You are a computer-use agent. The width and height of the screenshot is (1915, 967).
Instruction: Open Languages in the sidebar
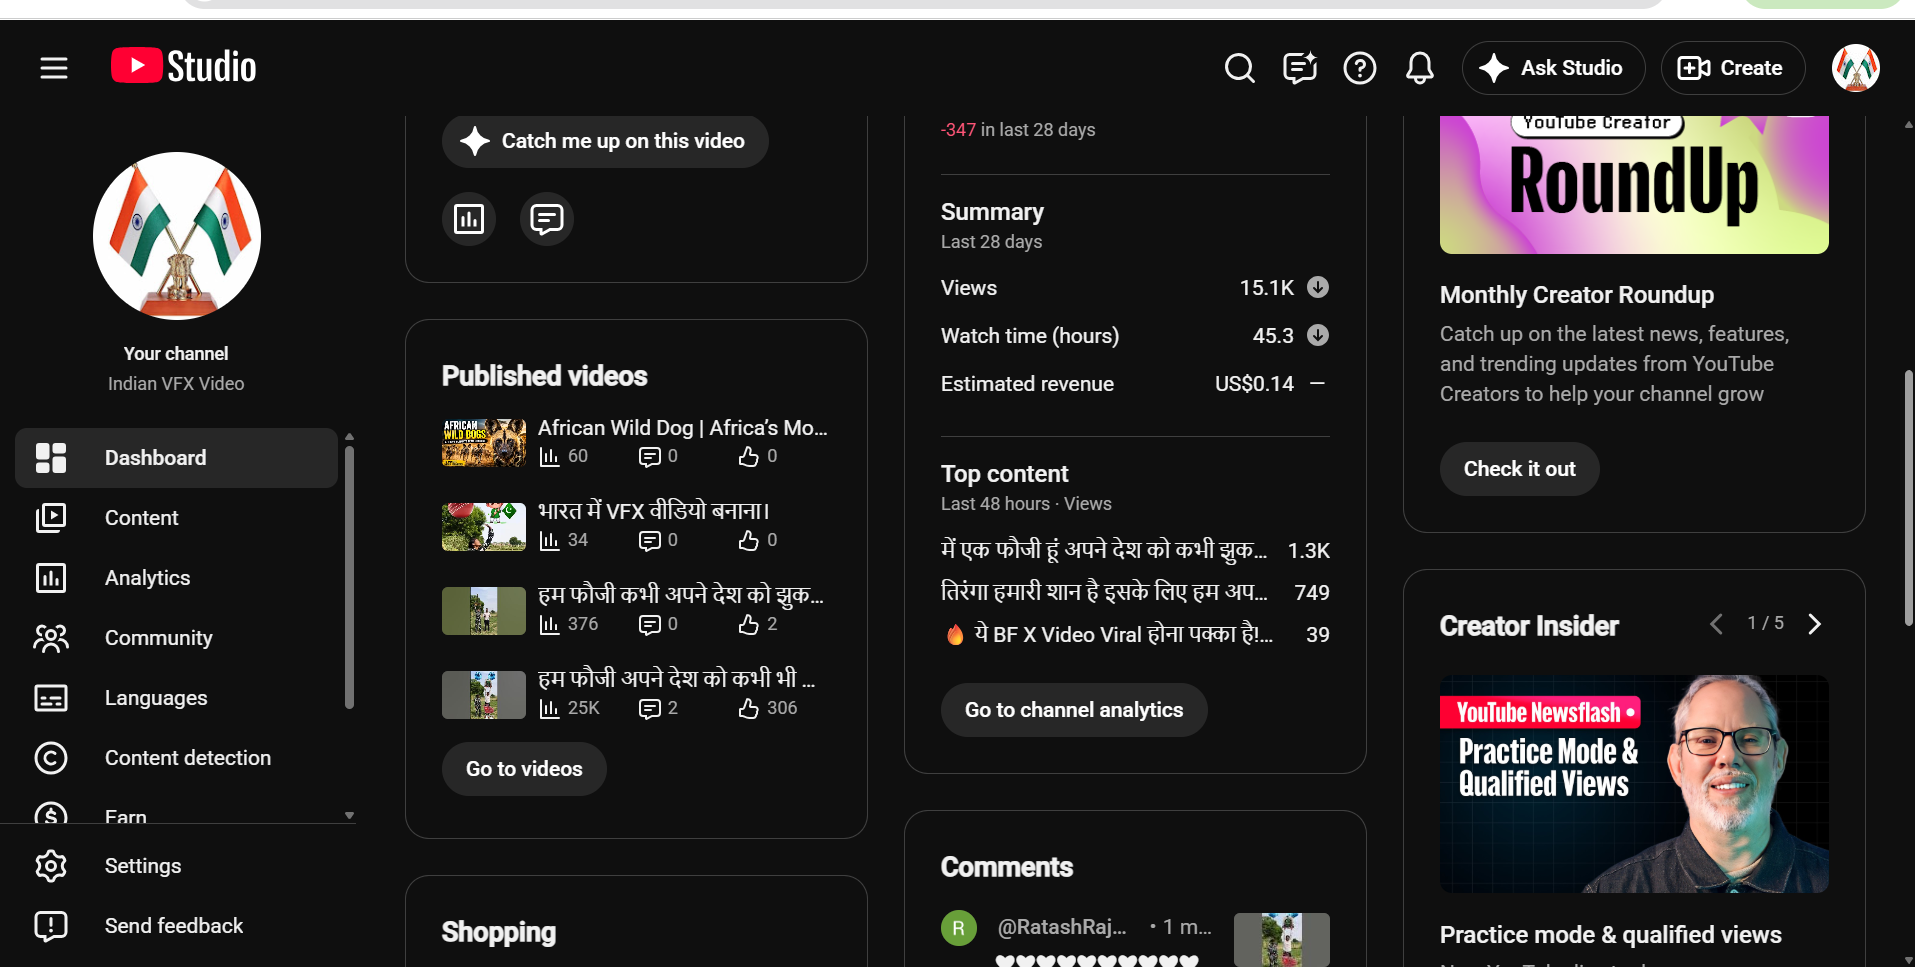point(176,698)
